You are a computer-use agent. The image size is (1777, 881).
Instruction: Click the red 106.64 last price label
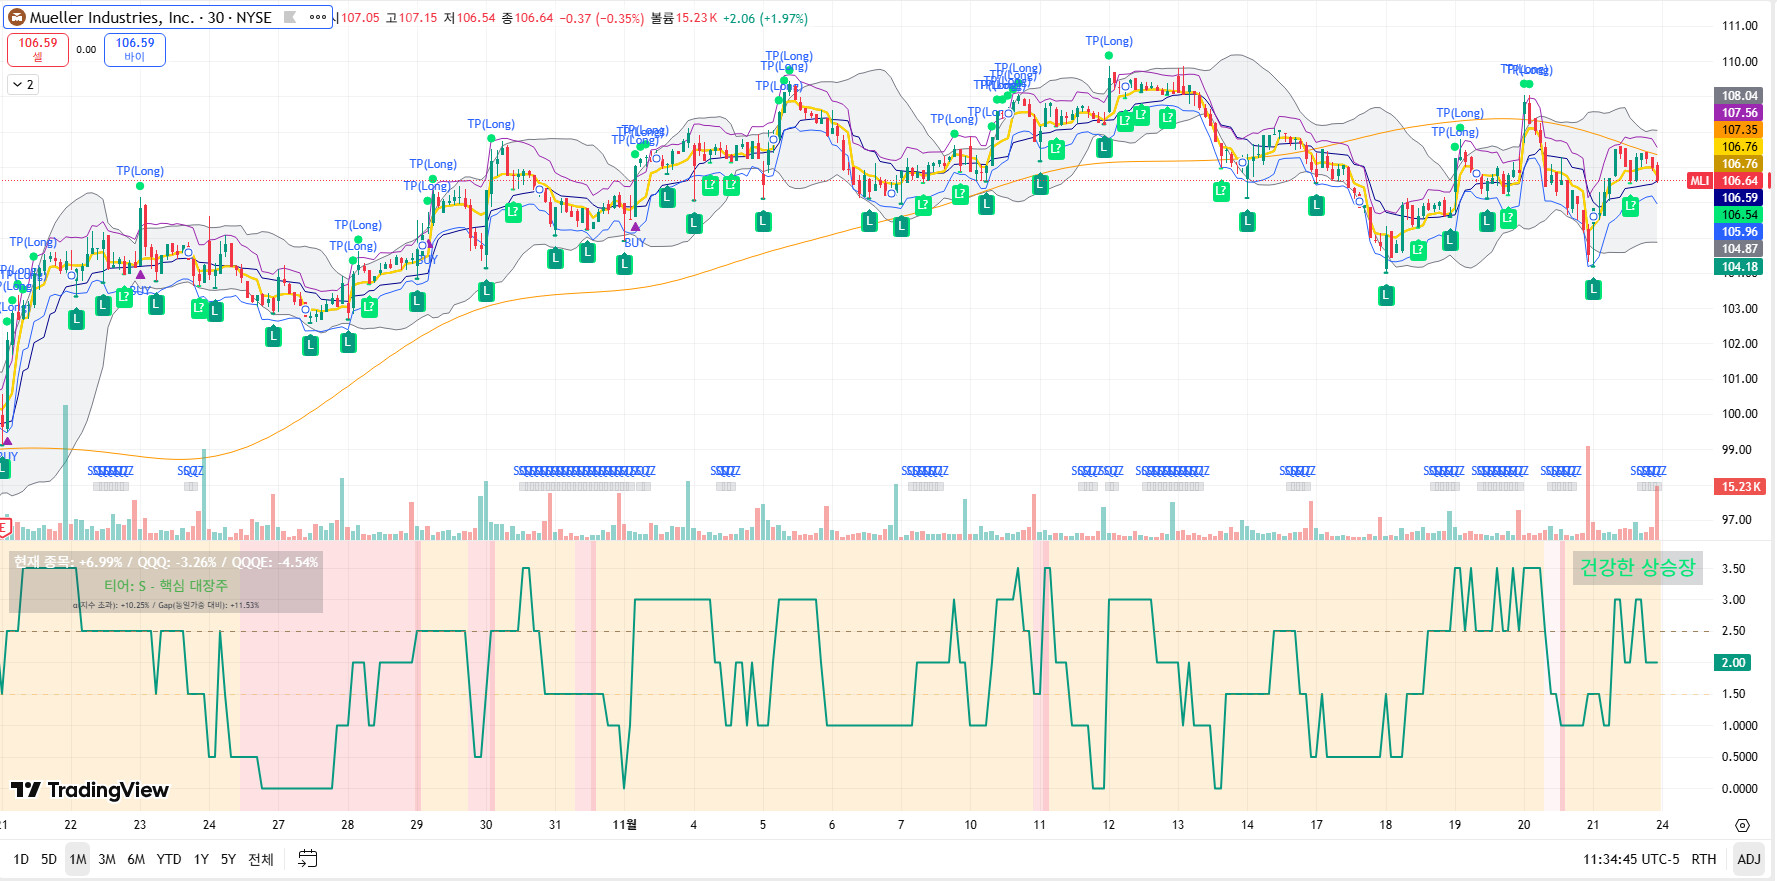pos(1740,181)
